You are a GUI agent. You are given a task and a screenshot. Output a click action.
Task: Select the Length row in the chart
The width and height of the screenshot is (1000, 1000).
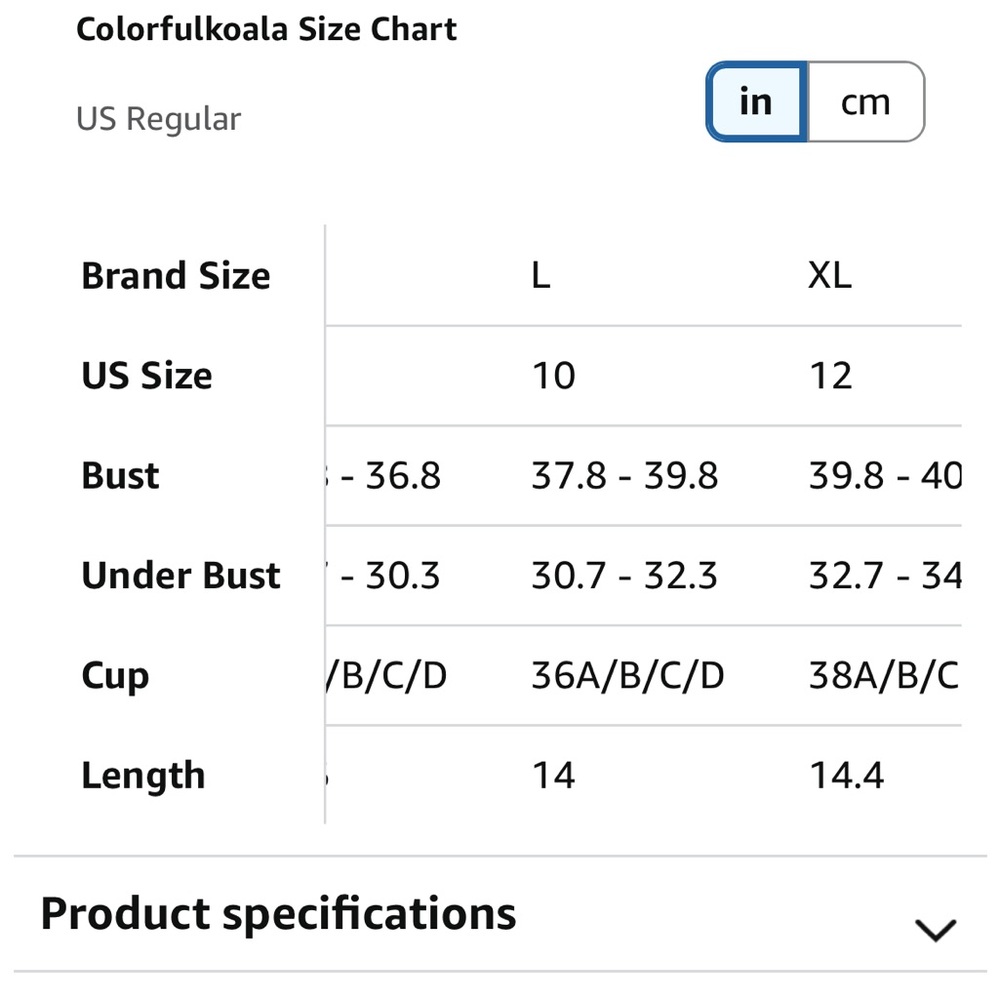pyautogui.click(x=143, y=775)
